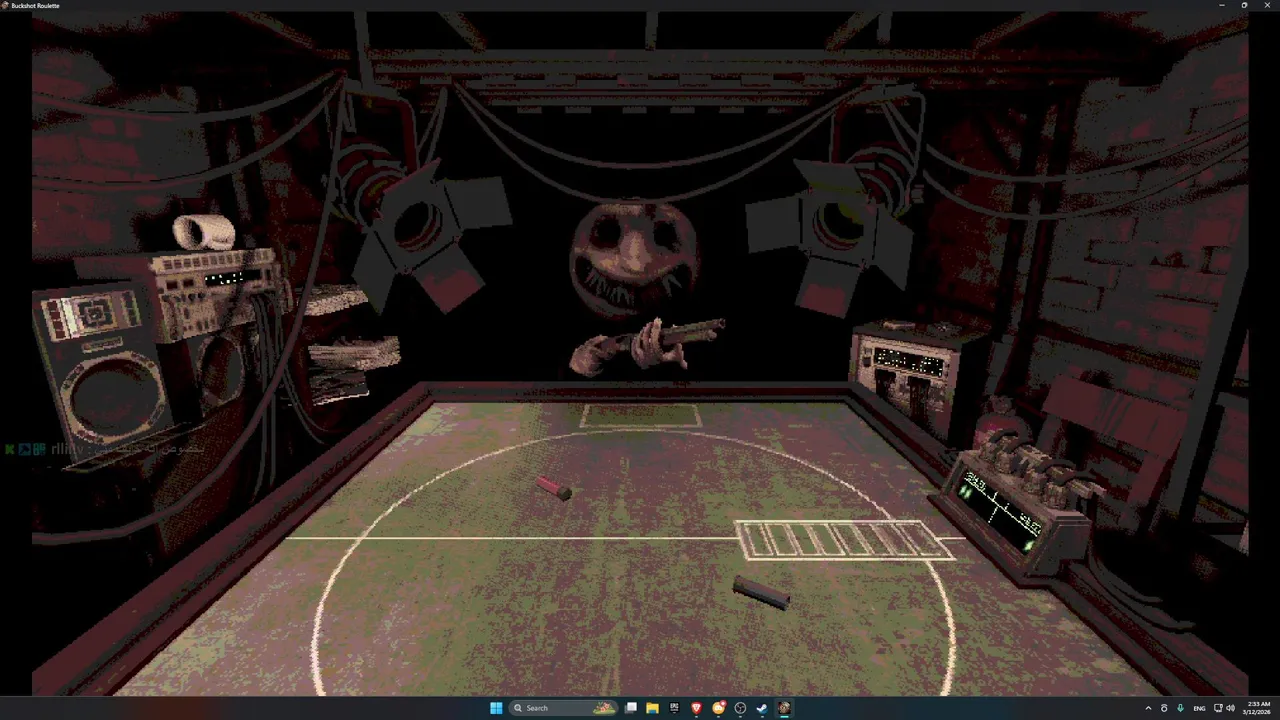The image size is (1280, 720).
Task: Click the dealer's grinning face
Action: tap(634, 258)
